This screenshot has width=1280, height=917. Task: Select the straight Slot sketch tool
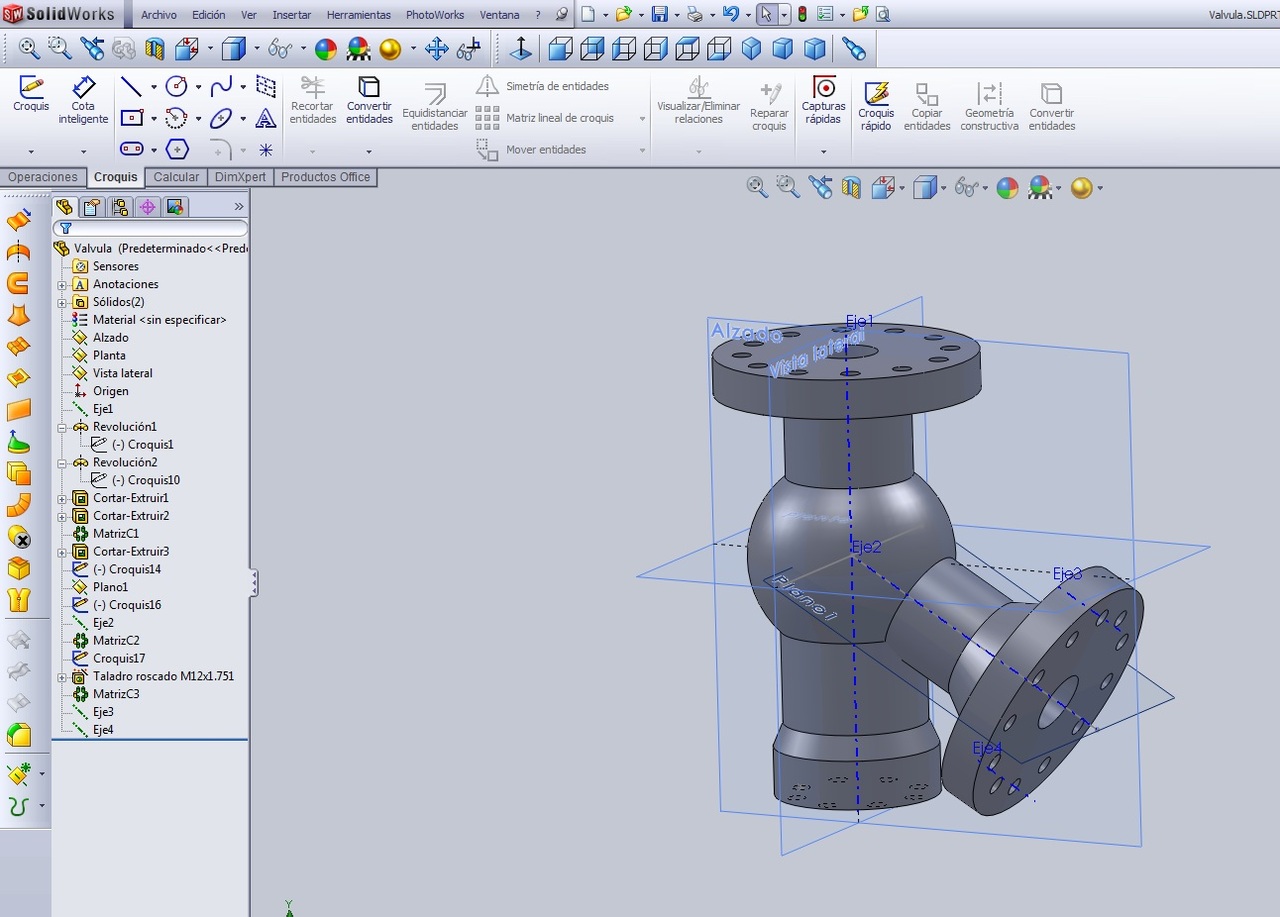point(131,150)
